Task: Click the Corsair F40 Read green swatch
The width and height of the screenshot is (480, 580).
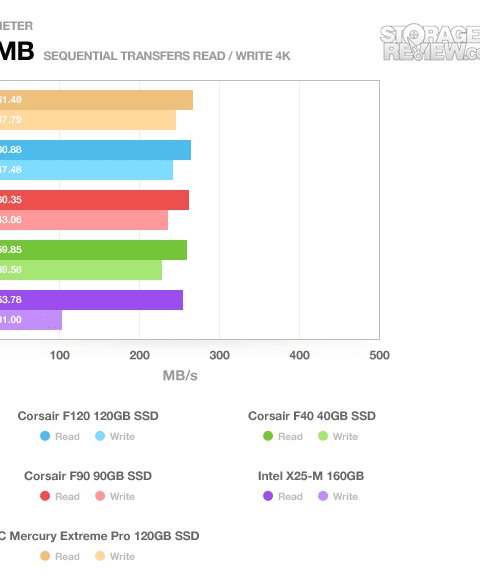Action: click(x=268, y=436)
